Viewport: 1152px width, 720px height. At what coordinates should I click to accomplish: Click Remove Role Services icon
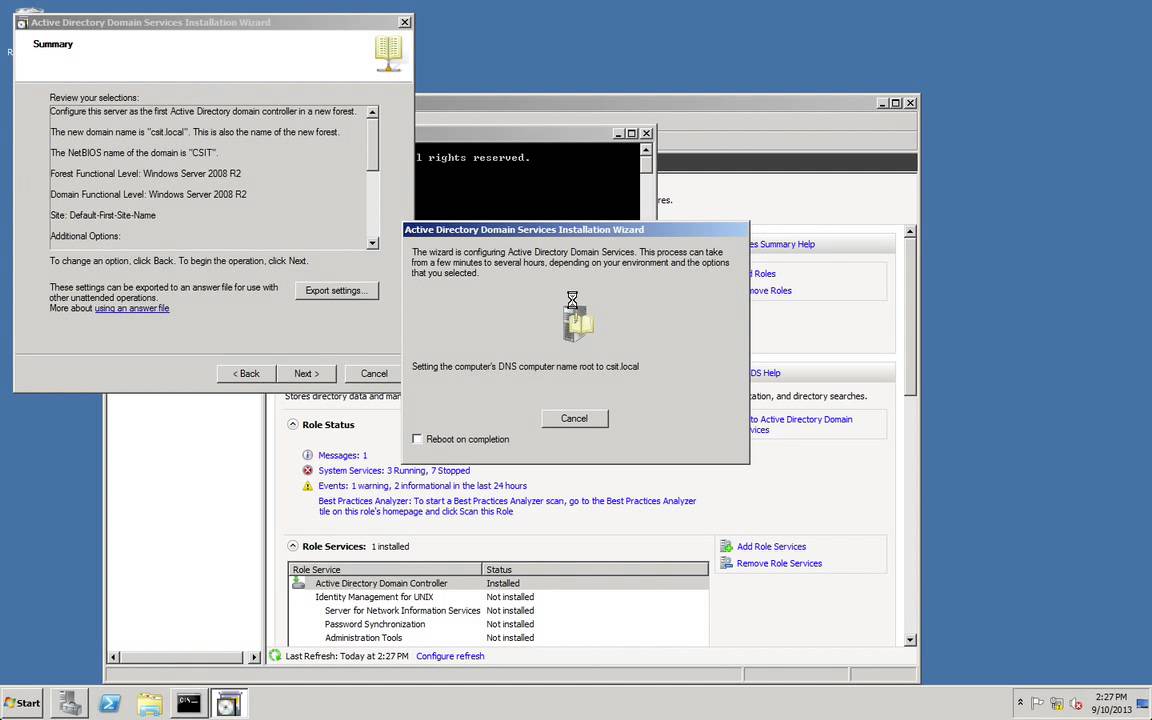[726, 563]
